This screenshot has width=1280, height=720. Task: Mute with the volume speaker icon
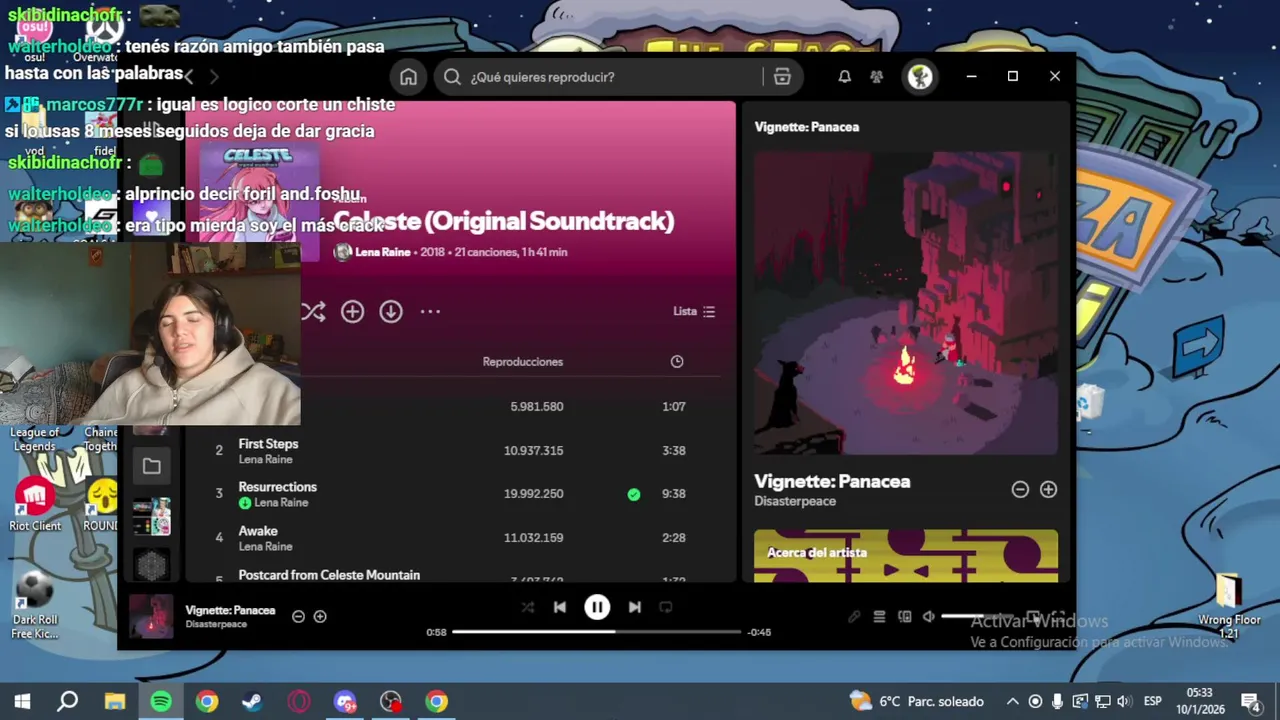click(929, 617)
